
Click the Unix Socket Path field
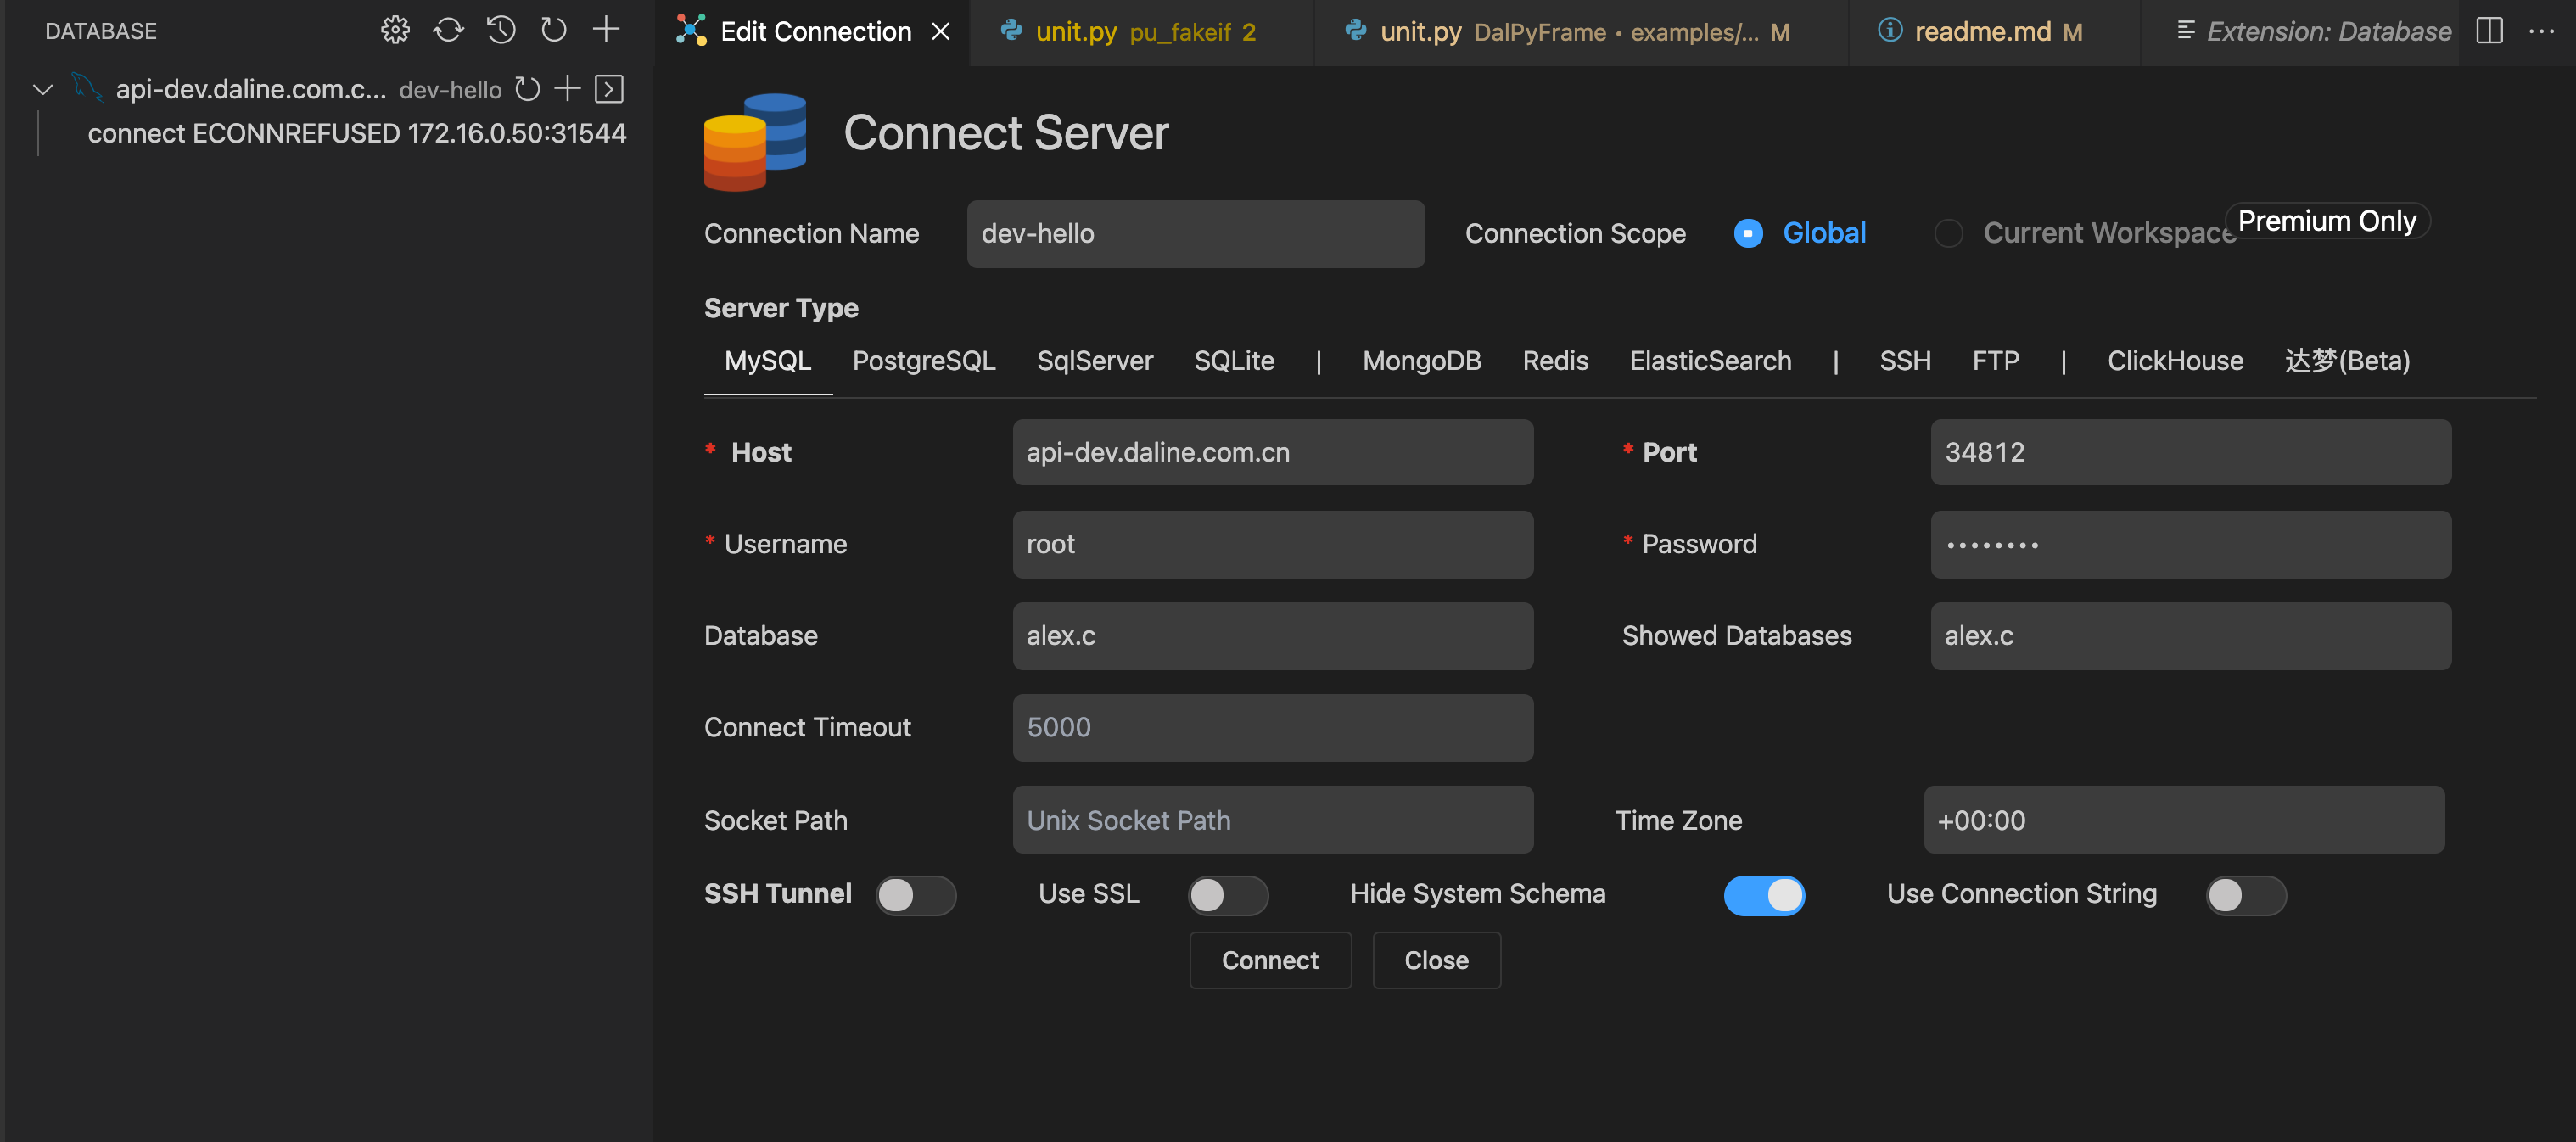click(x=1272, y=820)
